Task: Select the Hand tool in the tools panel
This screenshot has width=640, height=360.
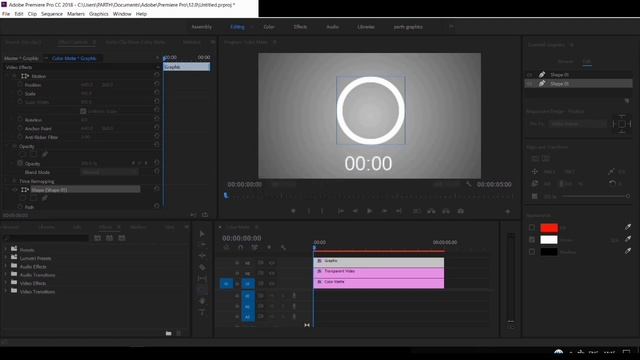Action: click(202, 301)
